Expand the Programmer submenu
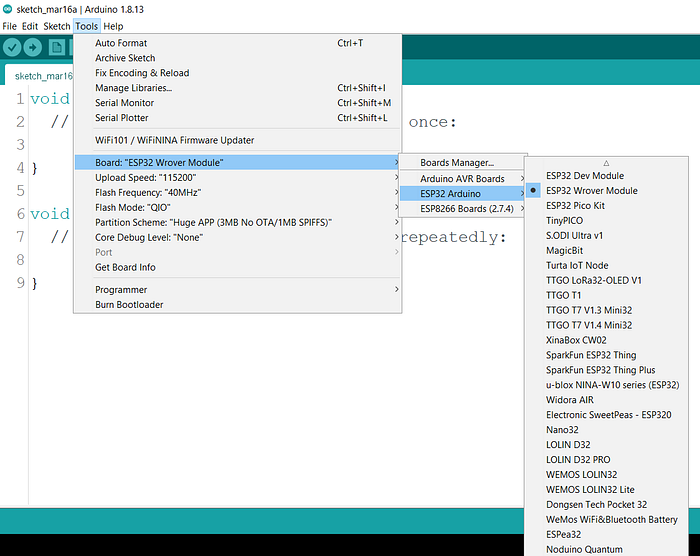700x556 pixels. 238,290
